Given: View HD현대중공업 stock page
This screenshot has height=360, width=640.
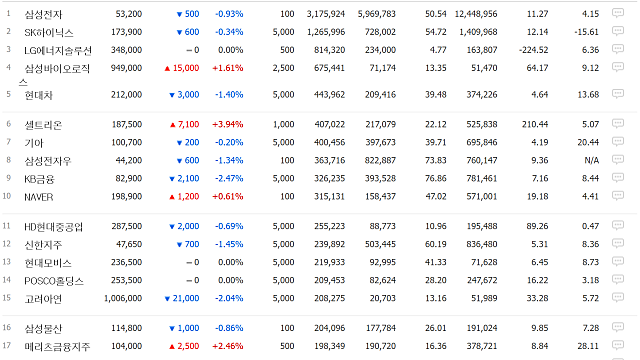Looking at the screenshot, I should point(53,227).
